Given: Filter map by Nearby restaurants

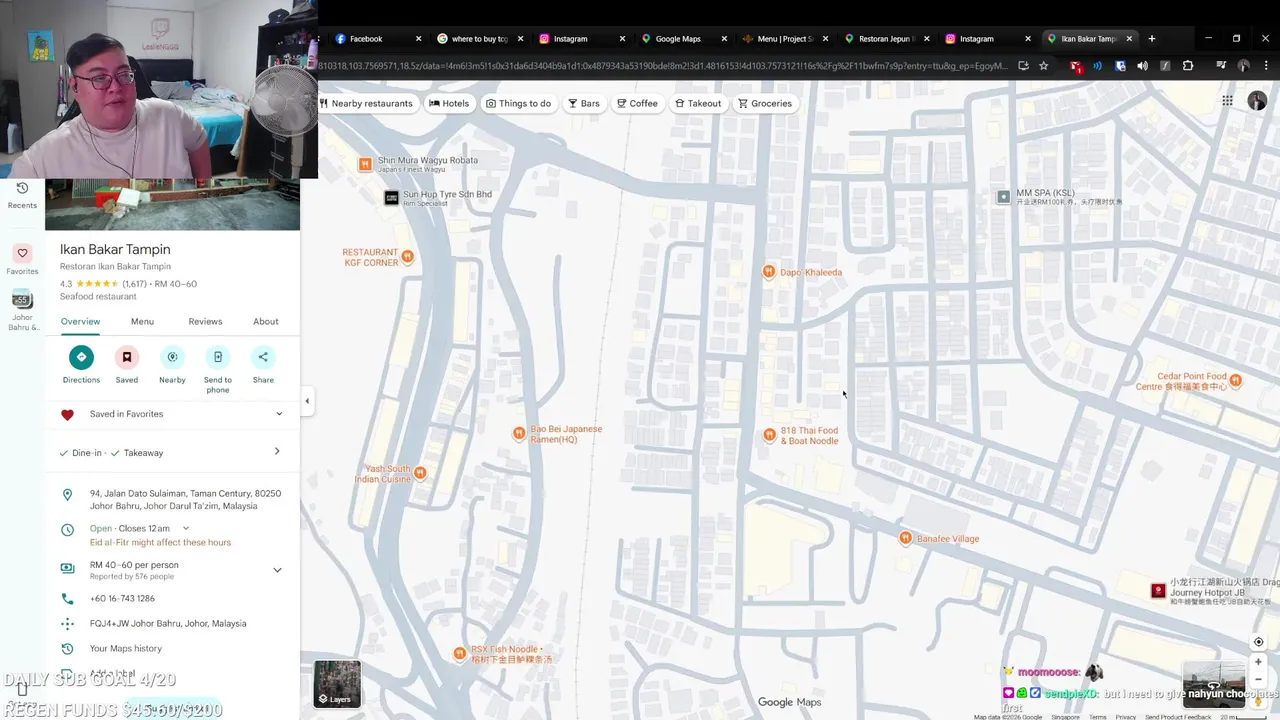Looking at the screenshot, I should (367, 103).
